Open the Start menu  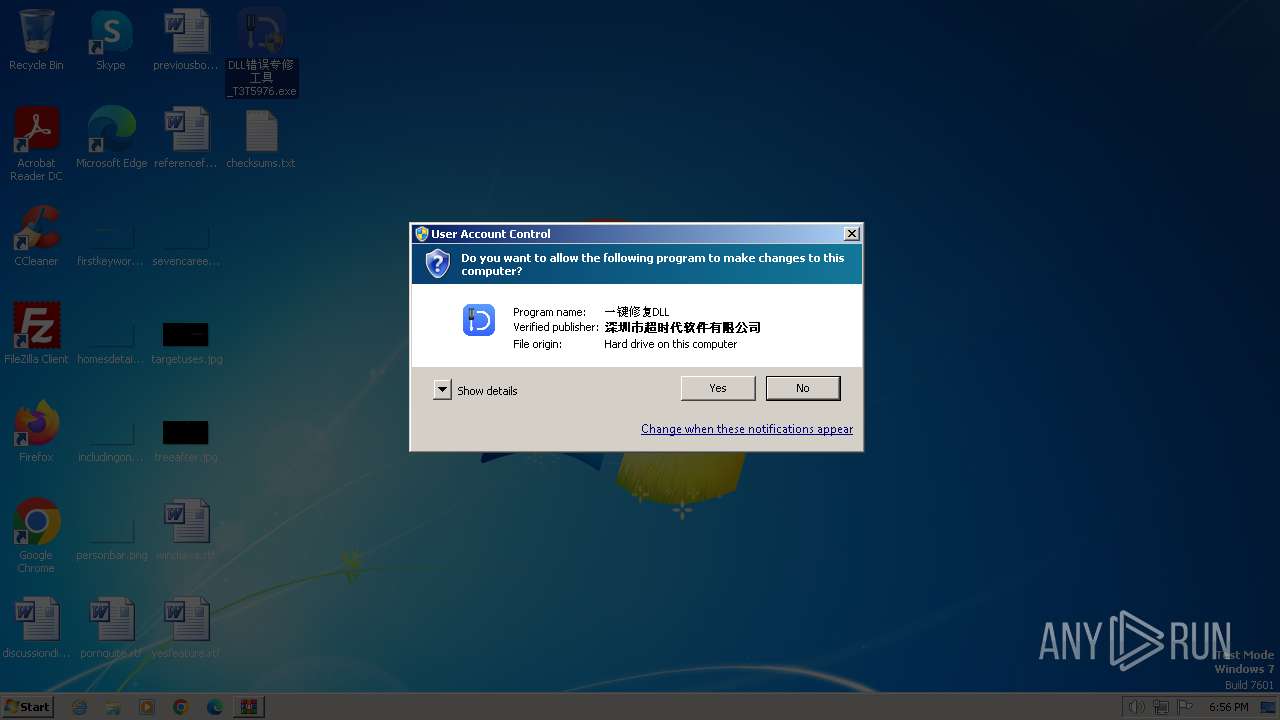pyautogui.click(x=27, y=706)
